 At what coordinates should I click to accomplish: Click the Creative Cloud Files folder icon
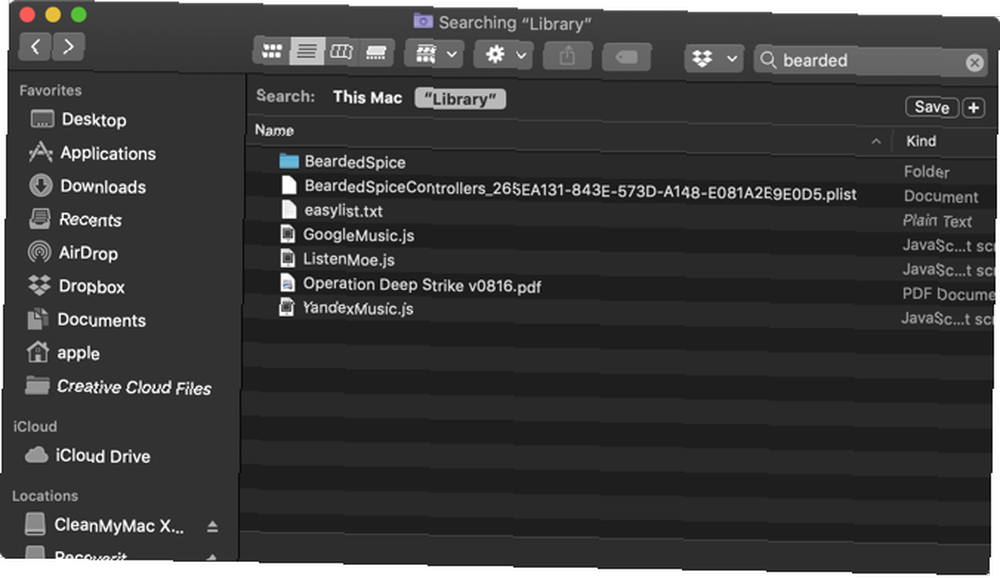[37, 385]
